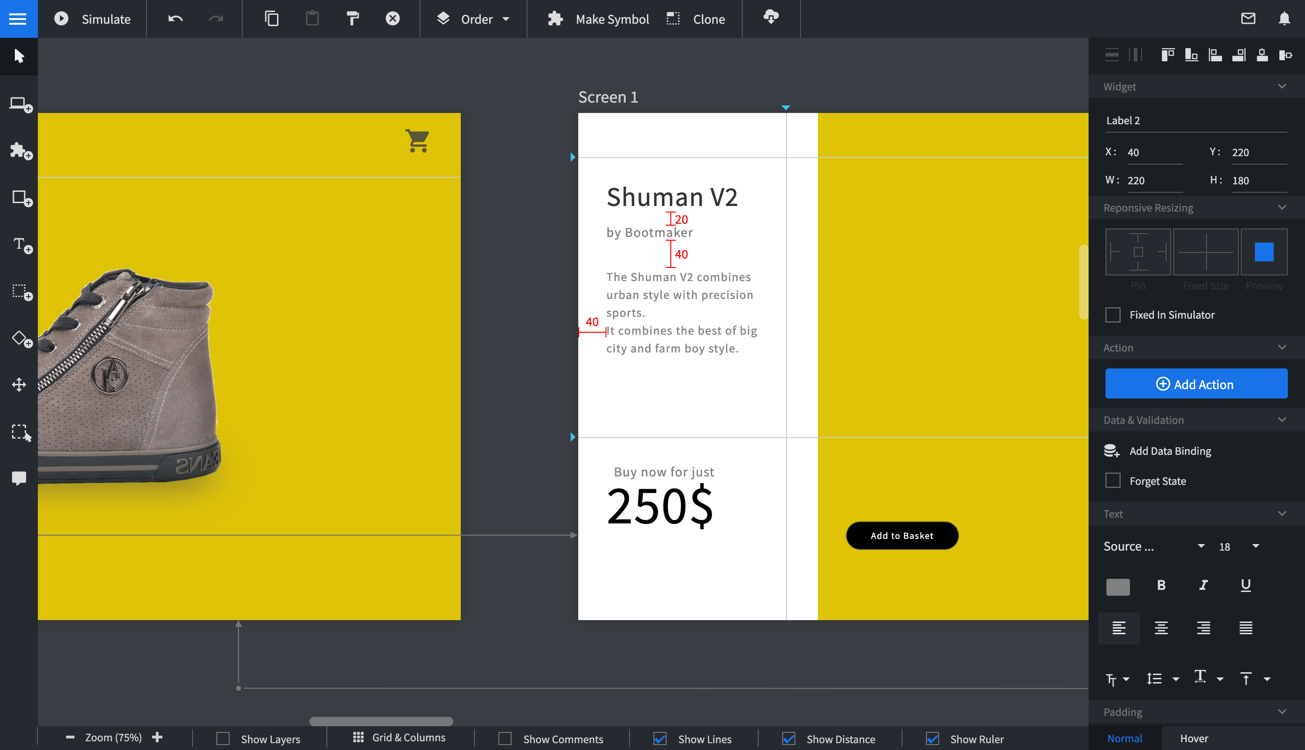Open the comment tool in left sidebar
Image resolution: width=1305 pixels, height=750 pixels.
(x=19, y=479)
